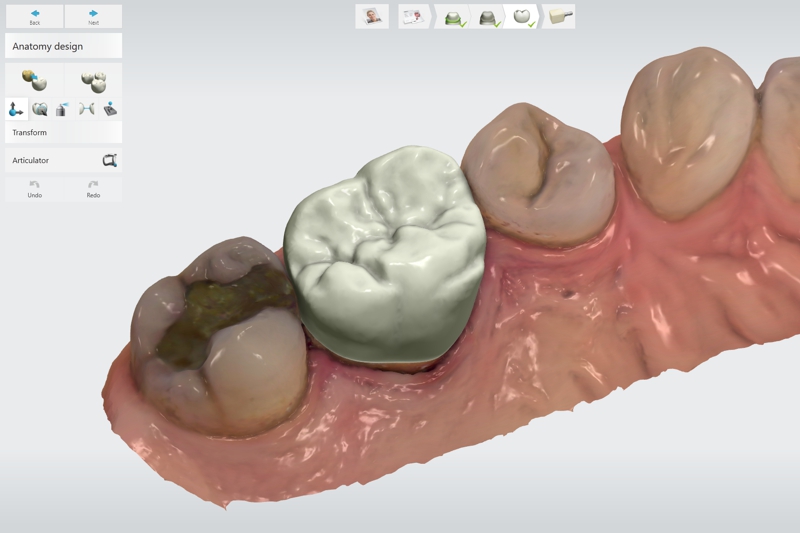Select the tooth surface selection tool
The image size is (800, 533).
(40, 109)
